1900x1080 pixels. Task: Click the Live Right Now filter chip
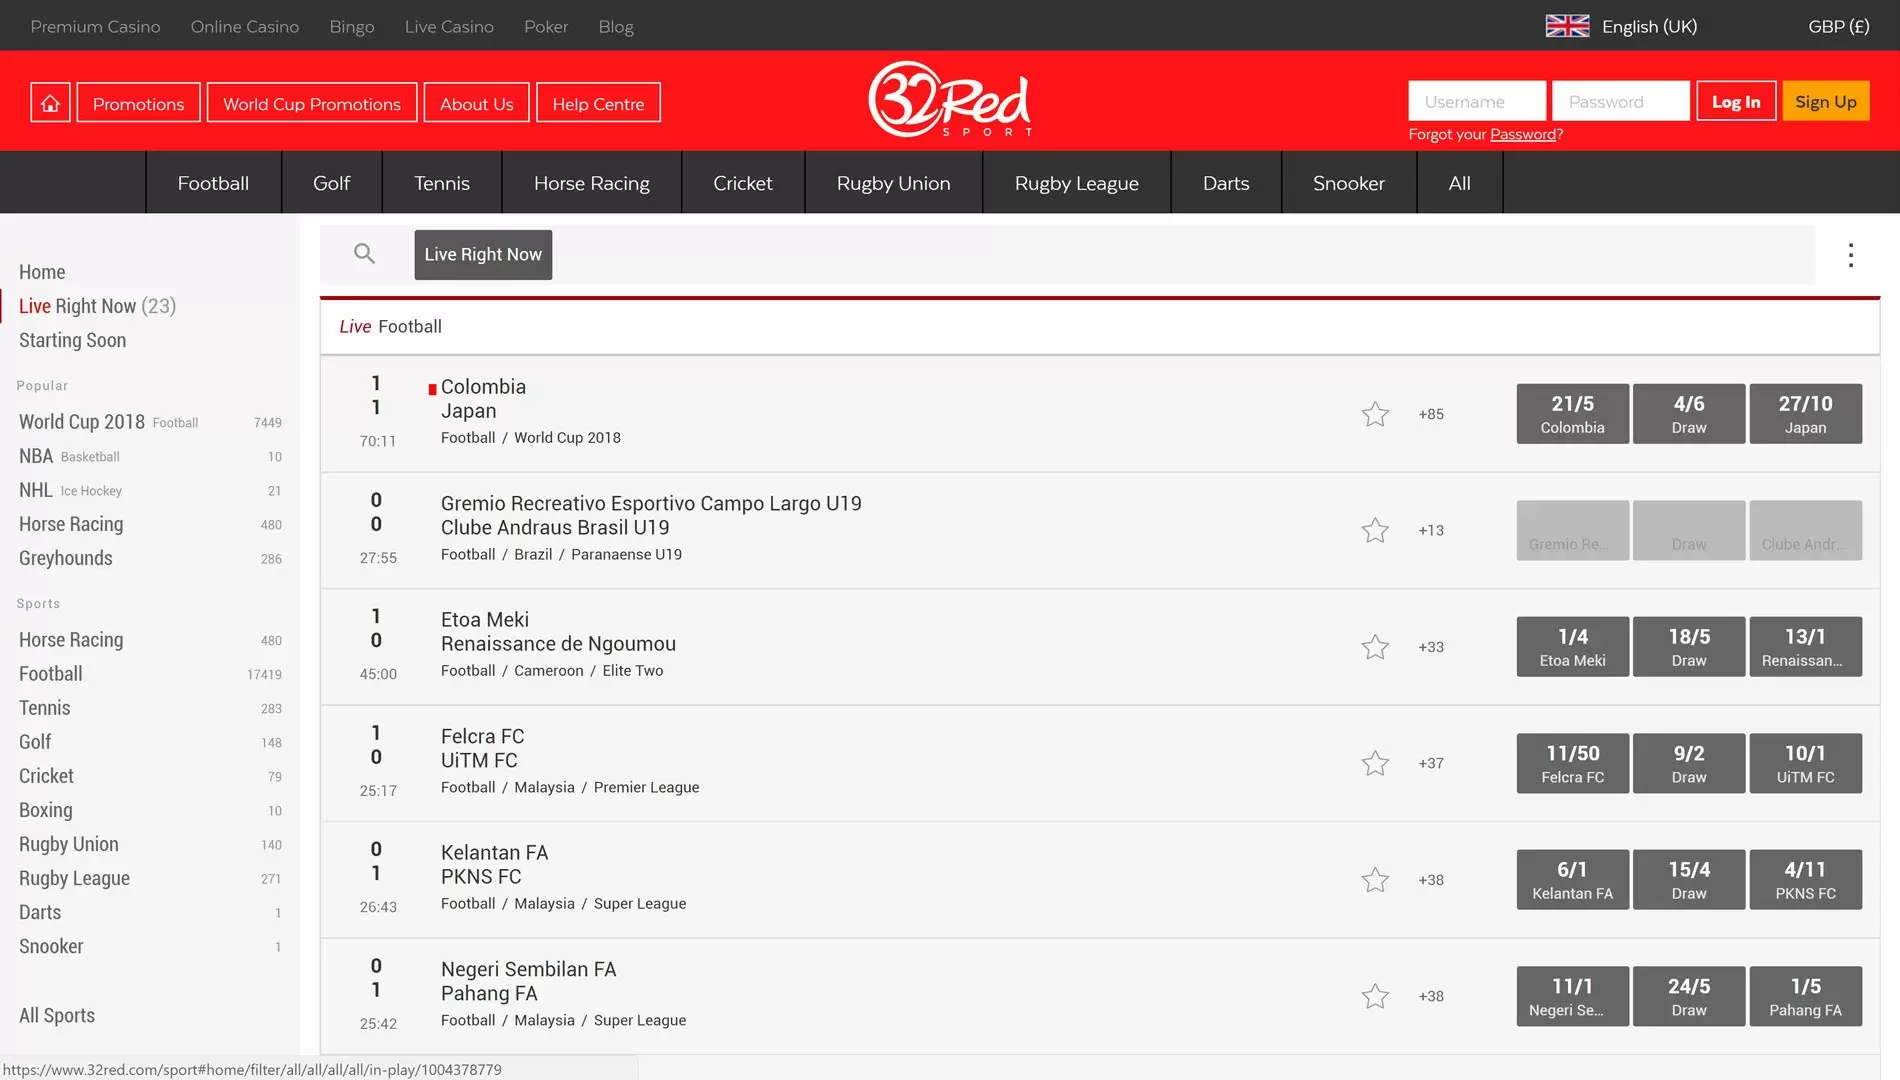click(483, 254)
